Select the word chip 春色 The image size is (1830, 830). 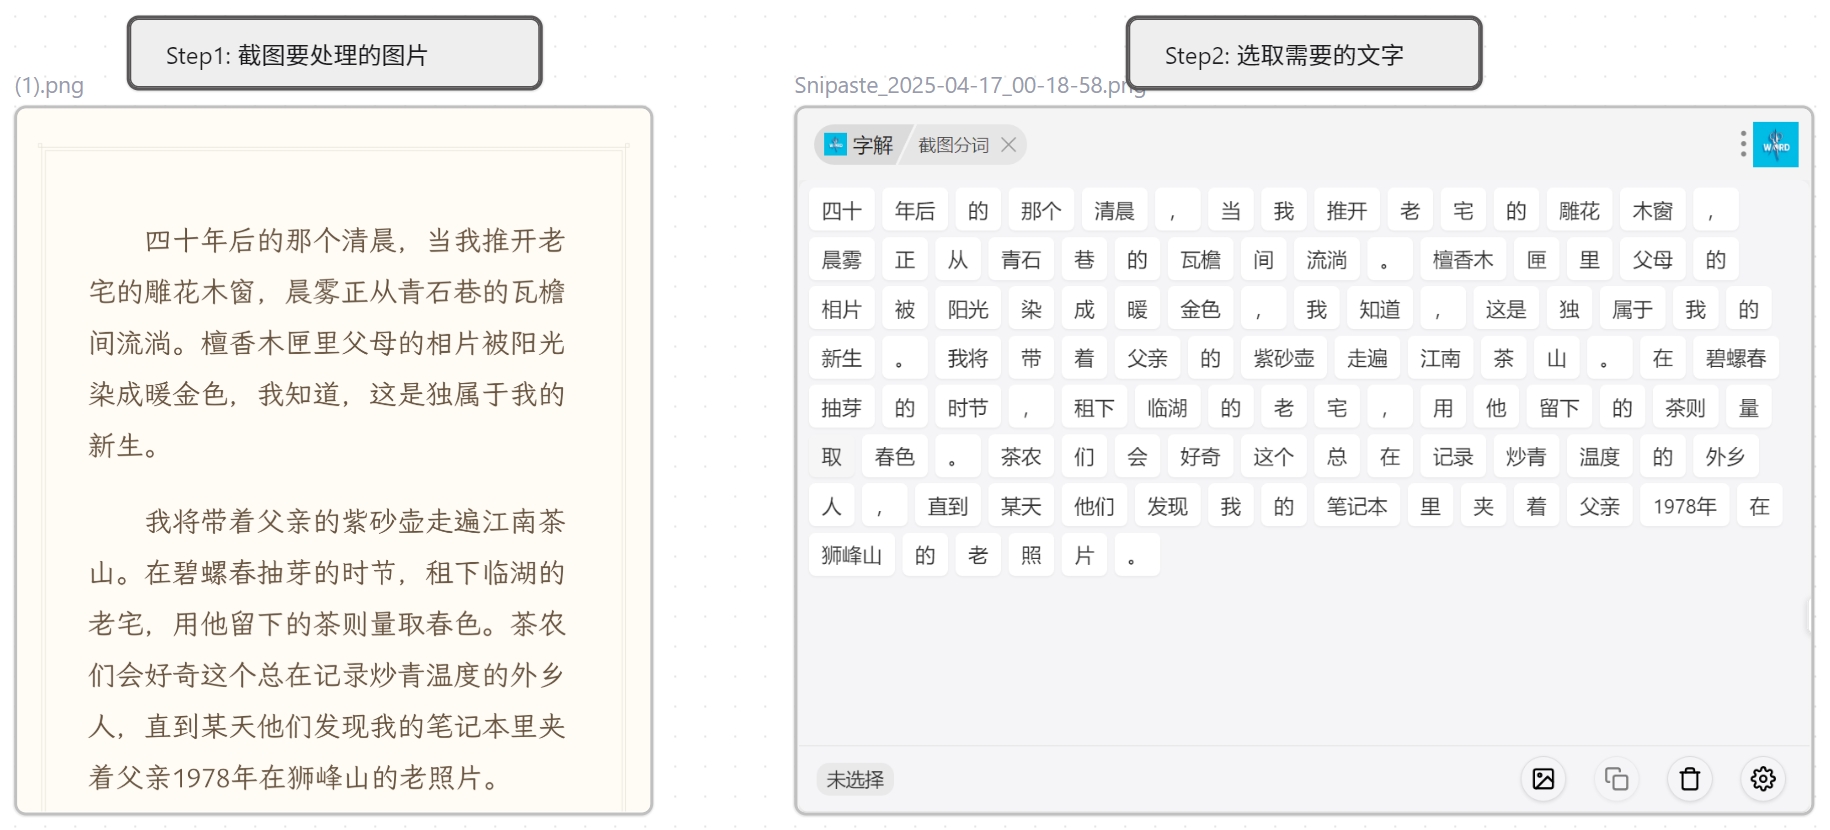click(x=895, y=457)
